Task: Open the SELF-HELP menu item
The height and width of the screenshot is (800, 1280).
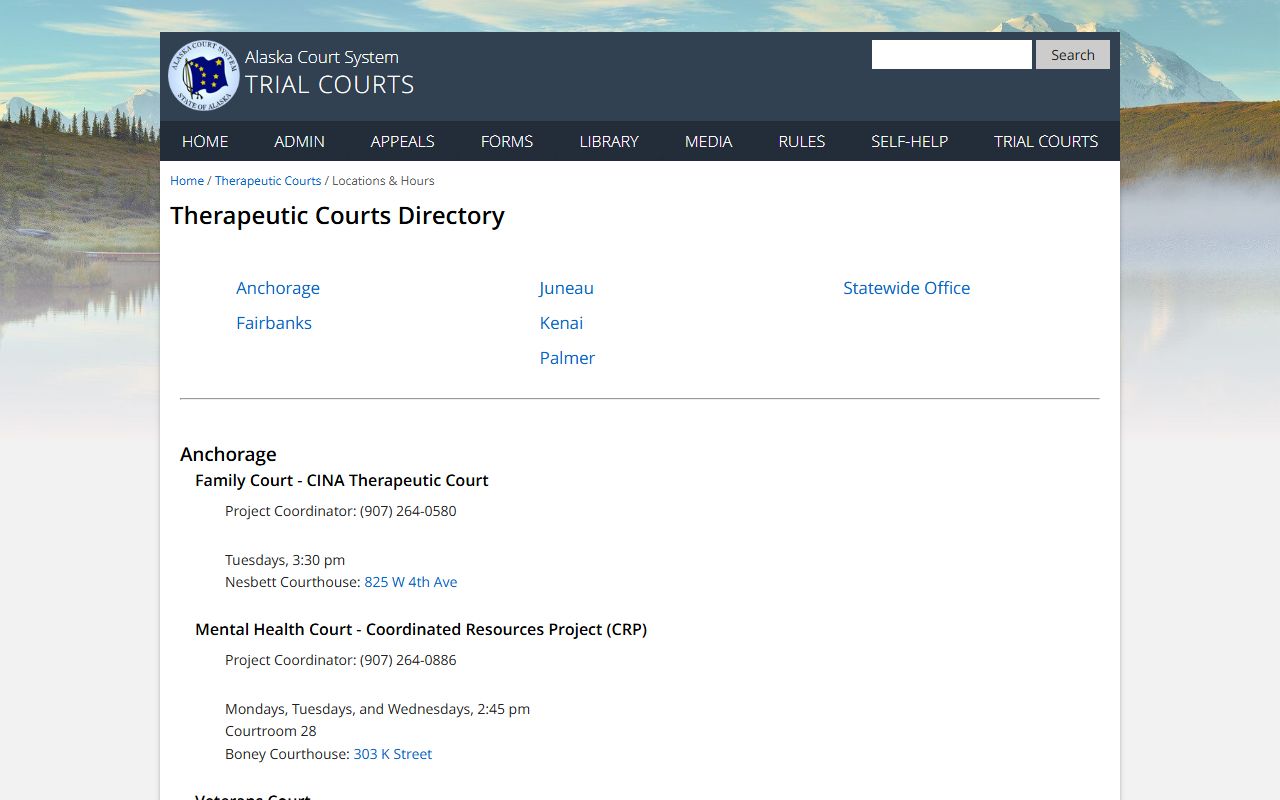Action: 909,141
